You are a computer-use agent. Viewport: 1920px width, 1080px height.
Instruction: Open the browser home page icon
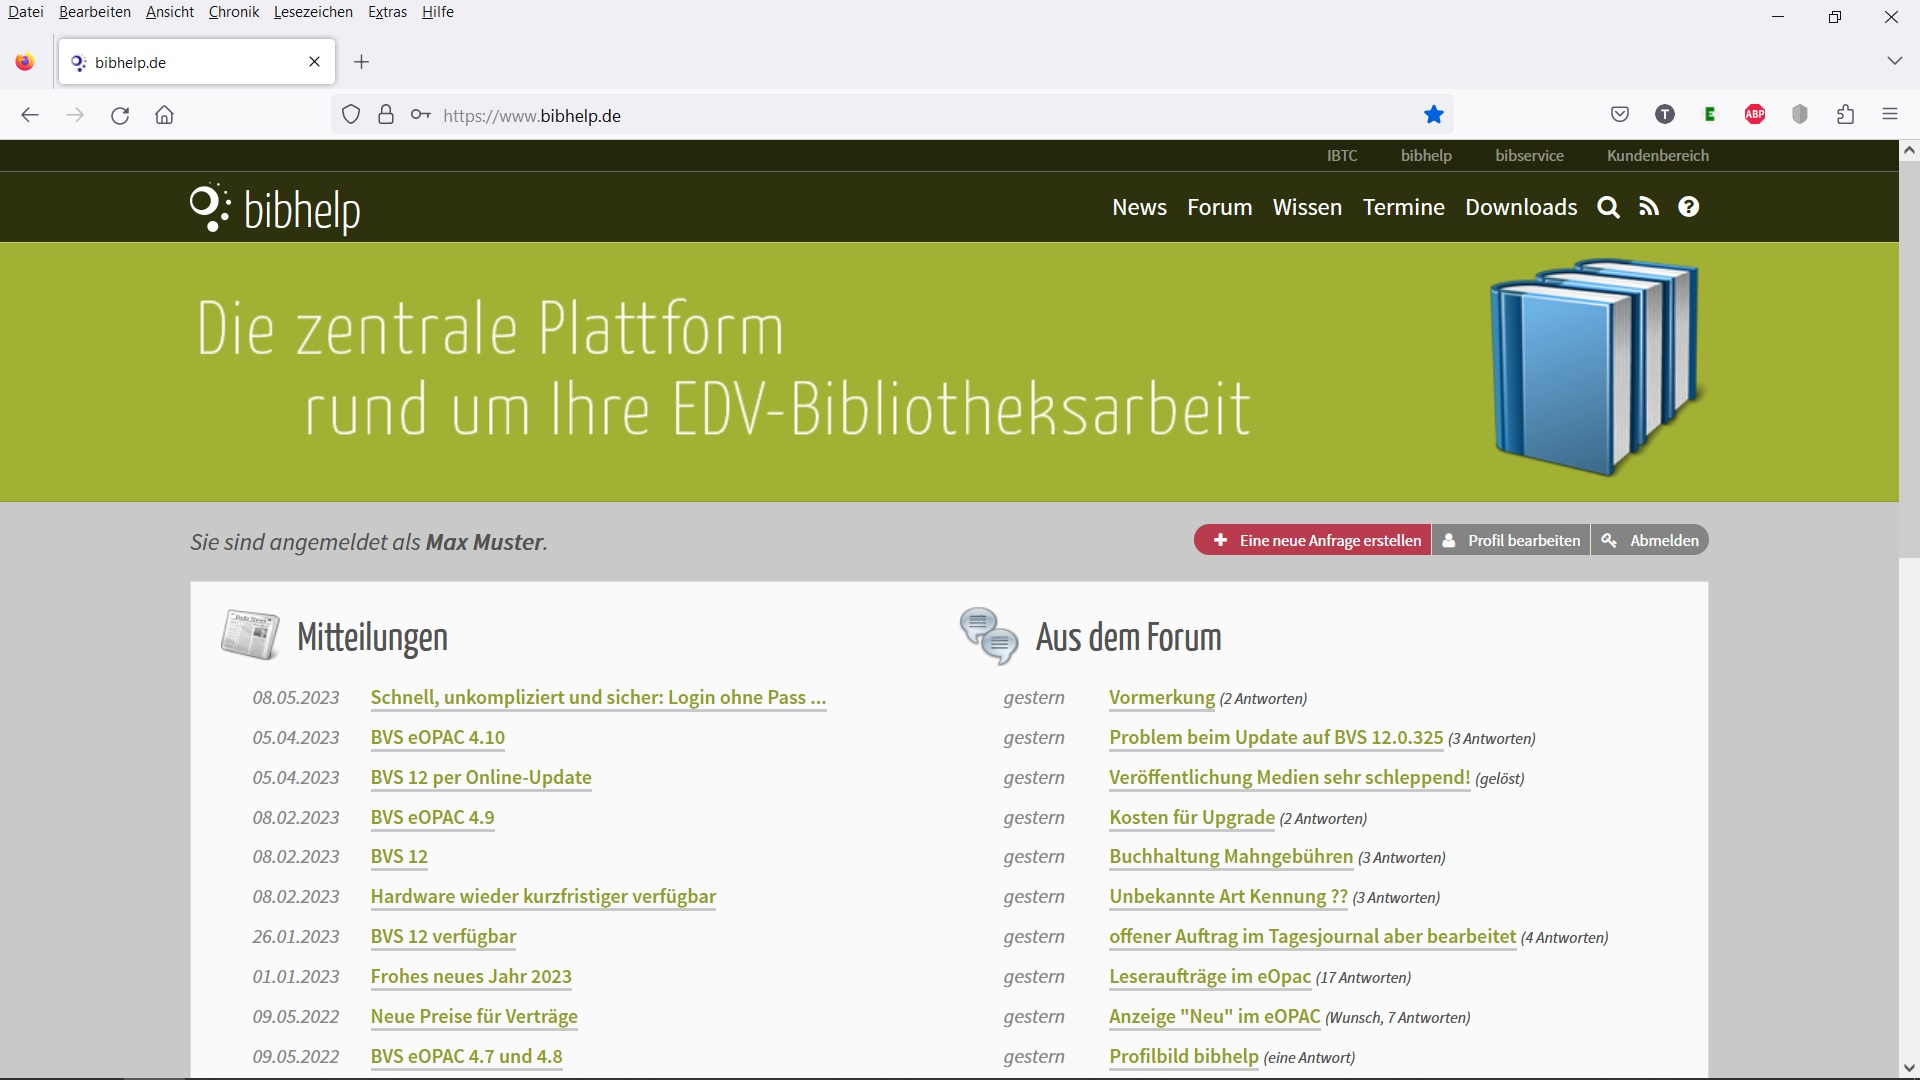[165, 115]
